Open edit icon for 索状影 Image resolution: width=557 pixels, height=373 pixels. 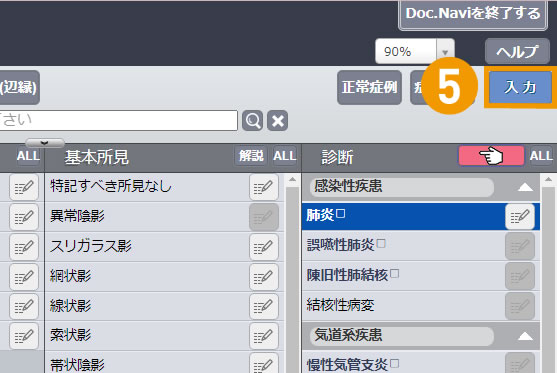pos(264,336)
